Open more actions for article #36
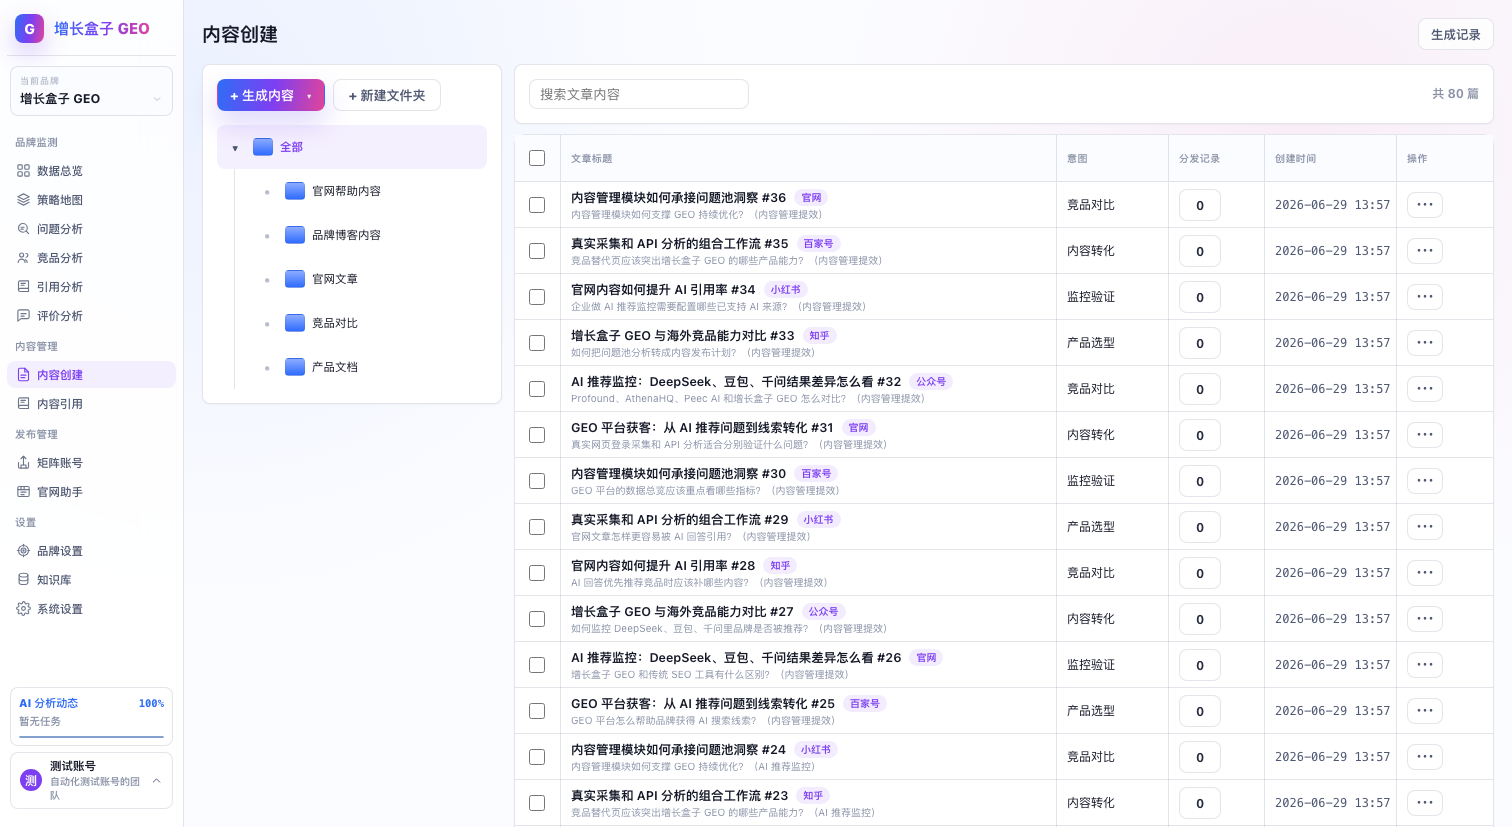The width and height of the screenshot is (1512, 827). coord(1425,205)
